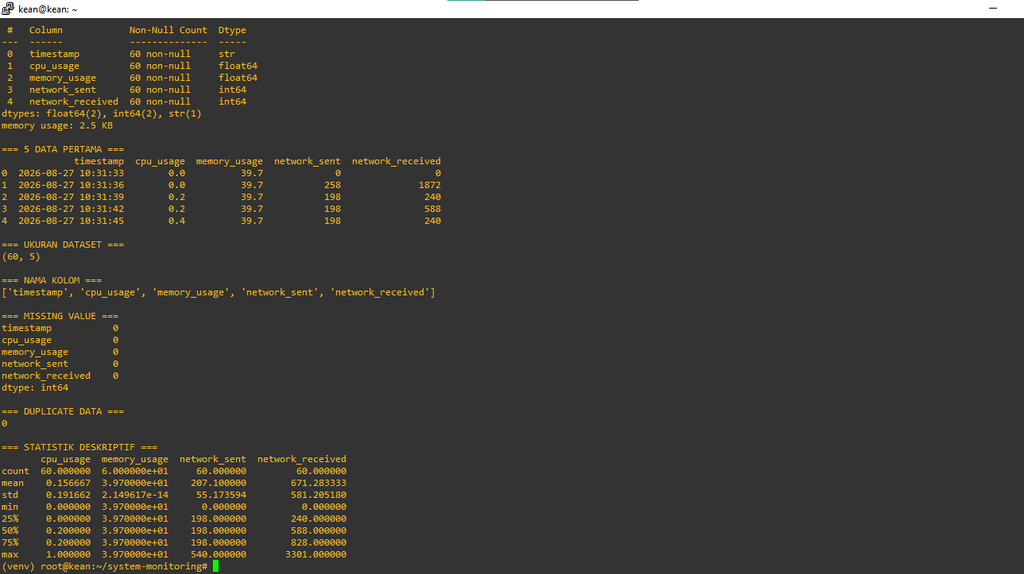Select max cpu_usage value '1.000000'
The width and height of the screenshot is (1024, 574).
coord(68,554)
